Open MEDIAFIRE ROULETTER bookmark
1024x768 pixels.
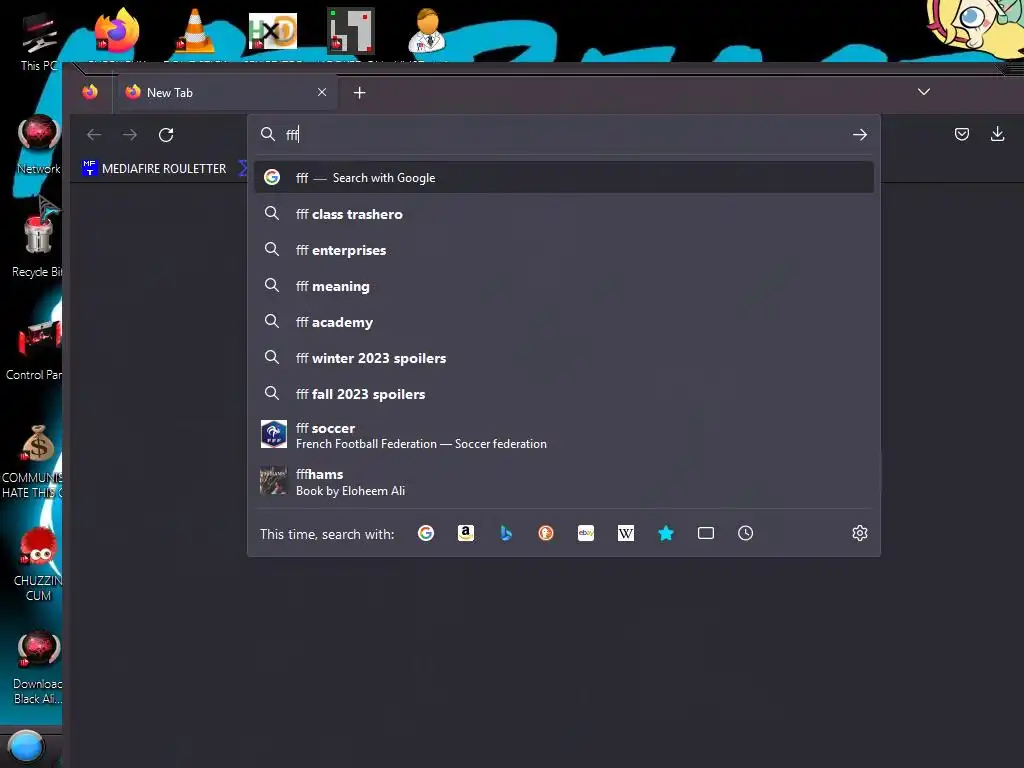[x=155, y=168]
